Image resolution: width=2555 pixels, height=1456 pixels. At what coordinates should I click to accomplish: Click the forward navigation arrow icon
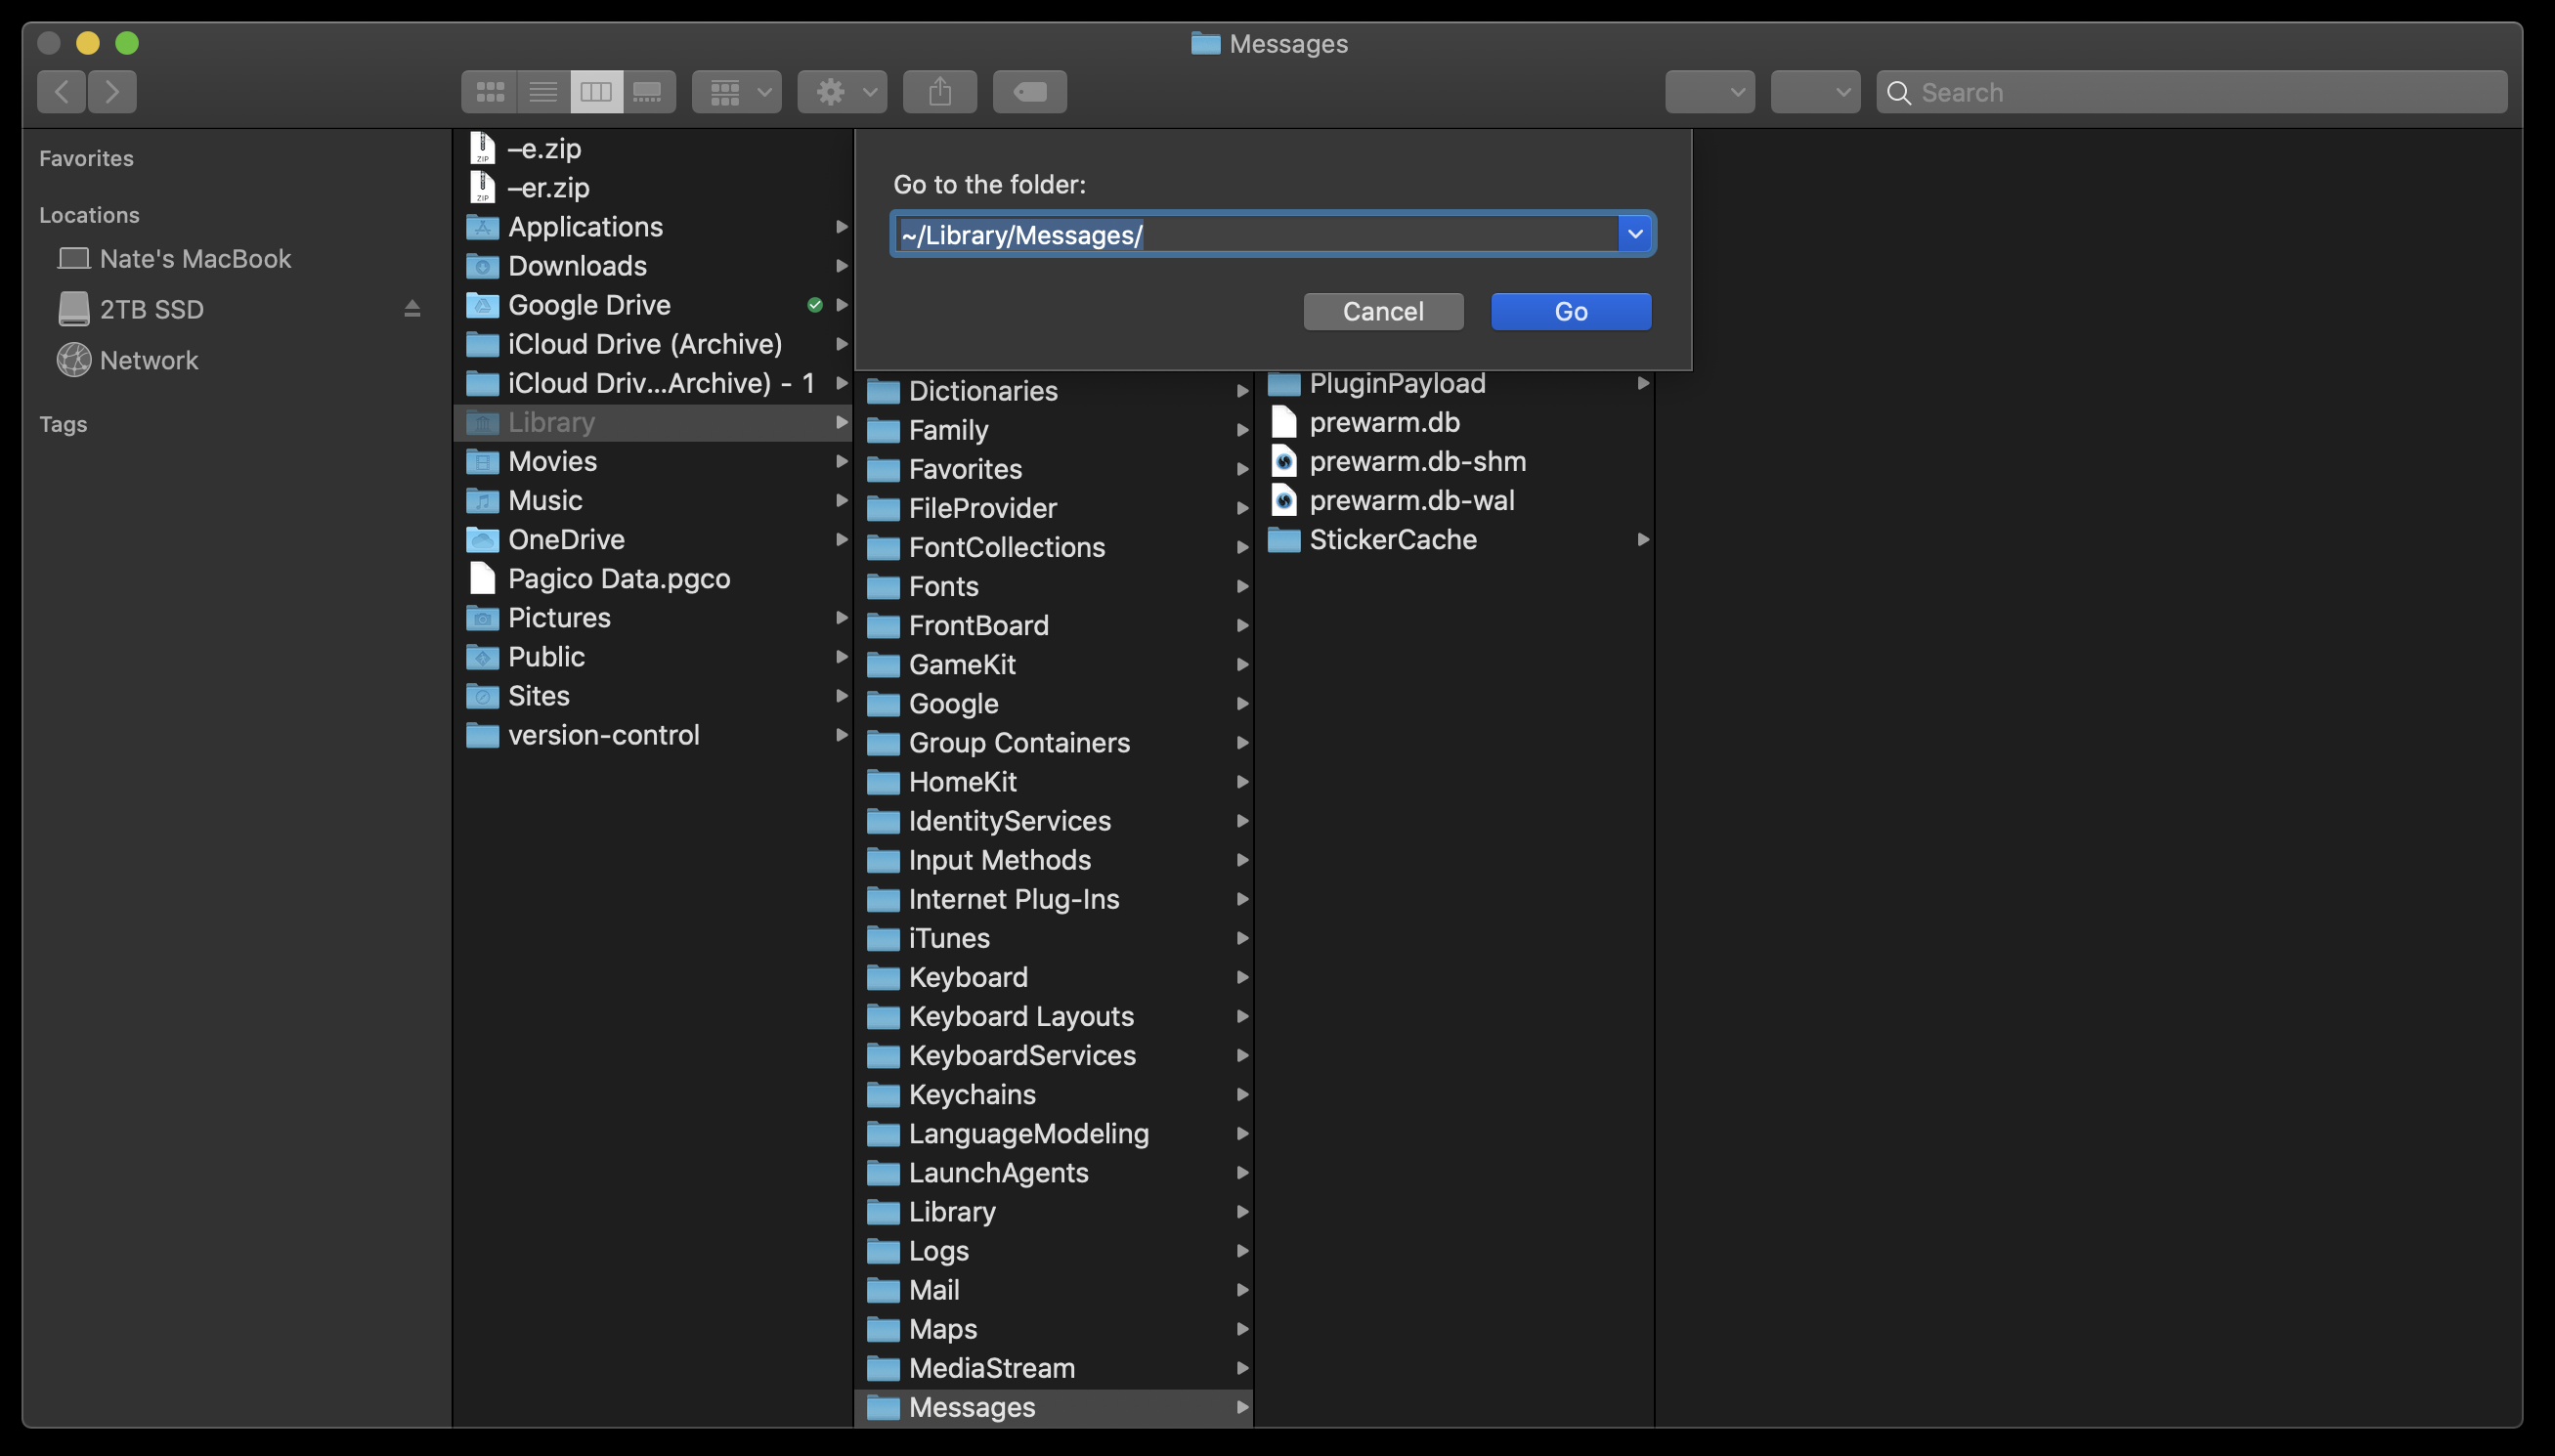[x=110, y=91]
